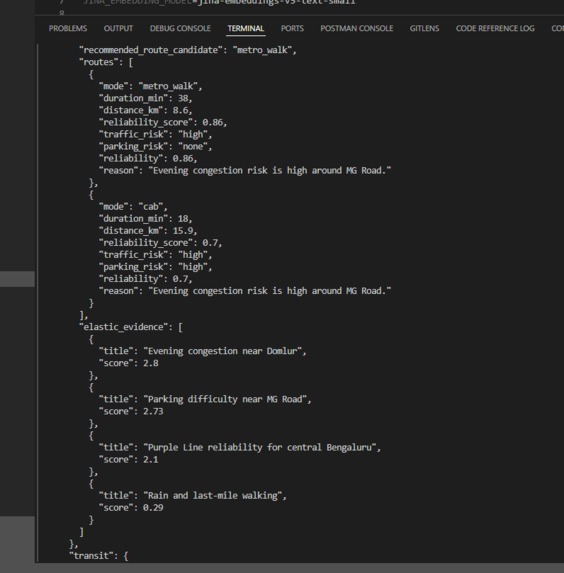Screen dimensions: 564x573
Task: Click the "score": 2.73 line
Action: (x=131, y=411)
